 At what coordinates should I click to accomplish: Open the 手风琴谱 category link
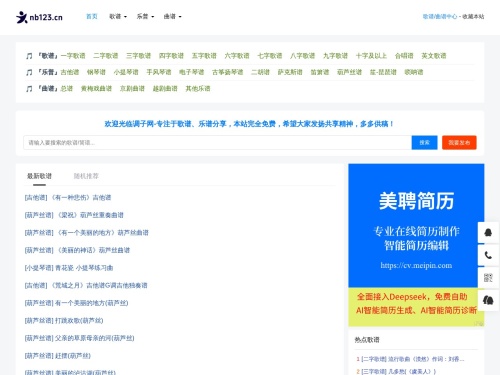tap(159, 72)
